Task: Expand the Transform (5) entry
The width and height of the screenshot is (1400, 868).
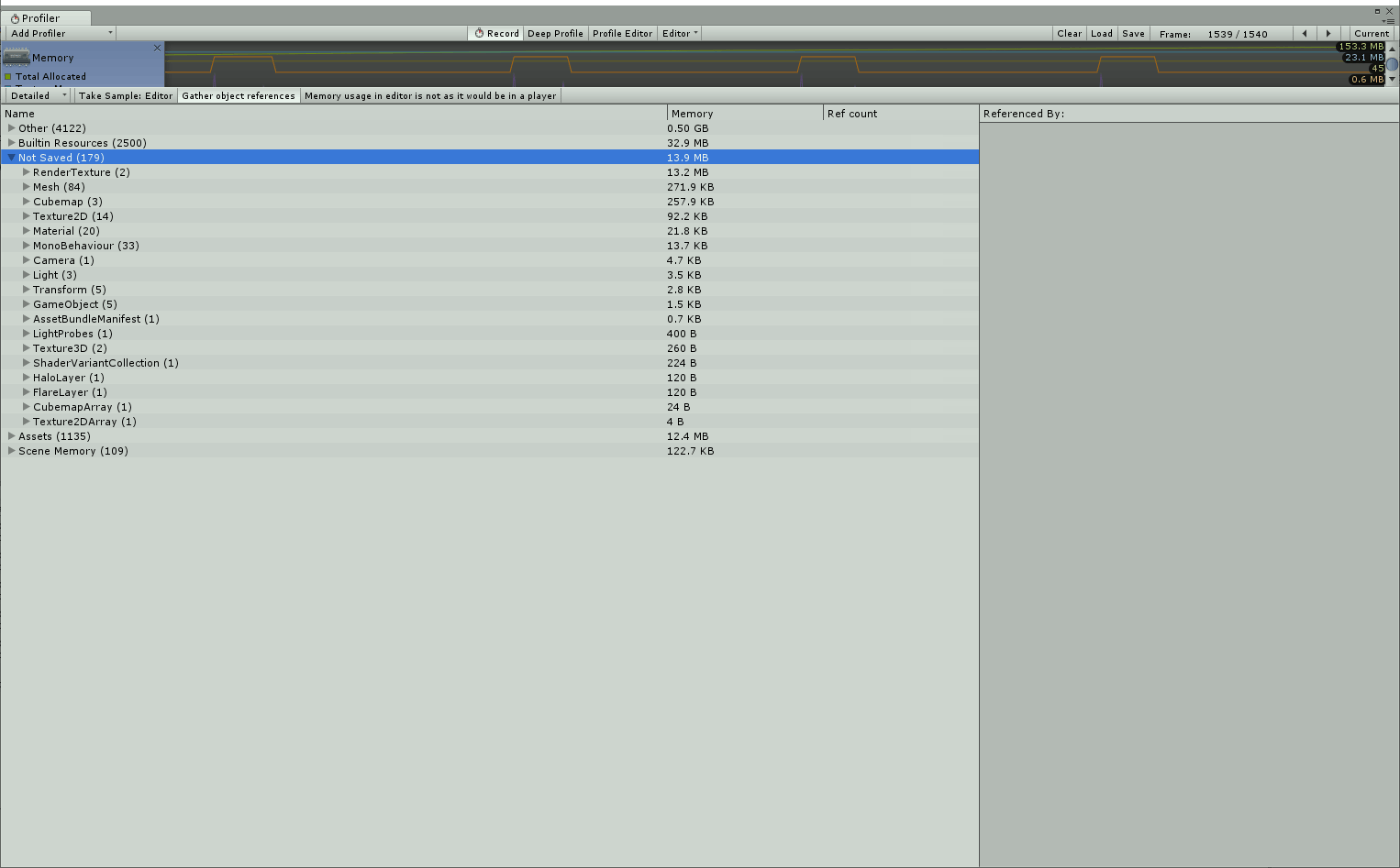Action: [27, 290]
